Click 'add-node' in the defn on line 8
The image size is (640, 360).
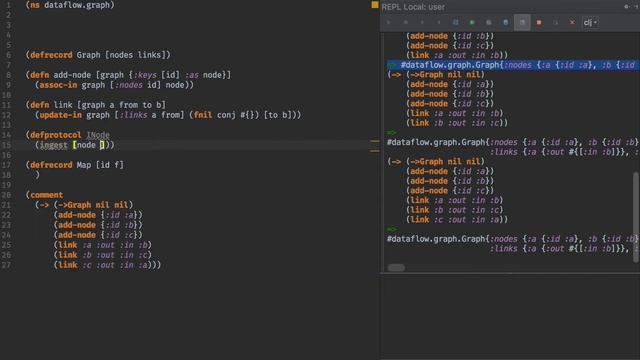(72, 75)
